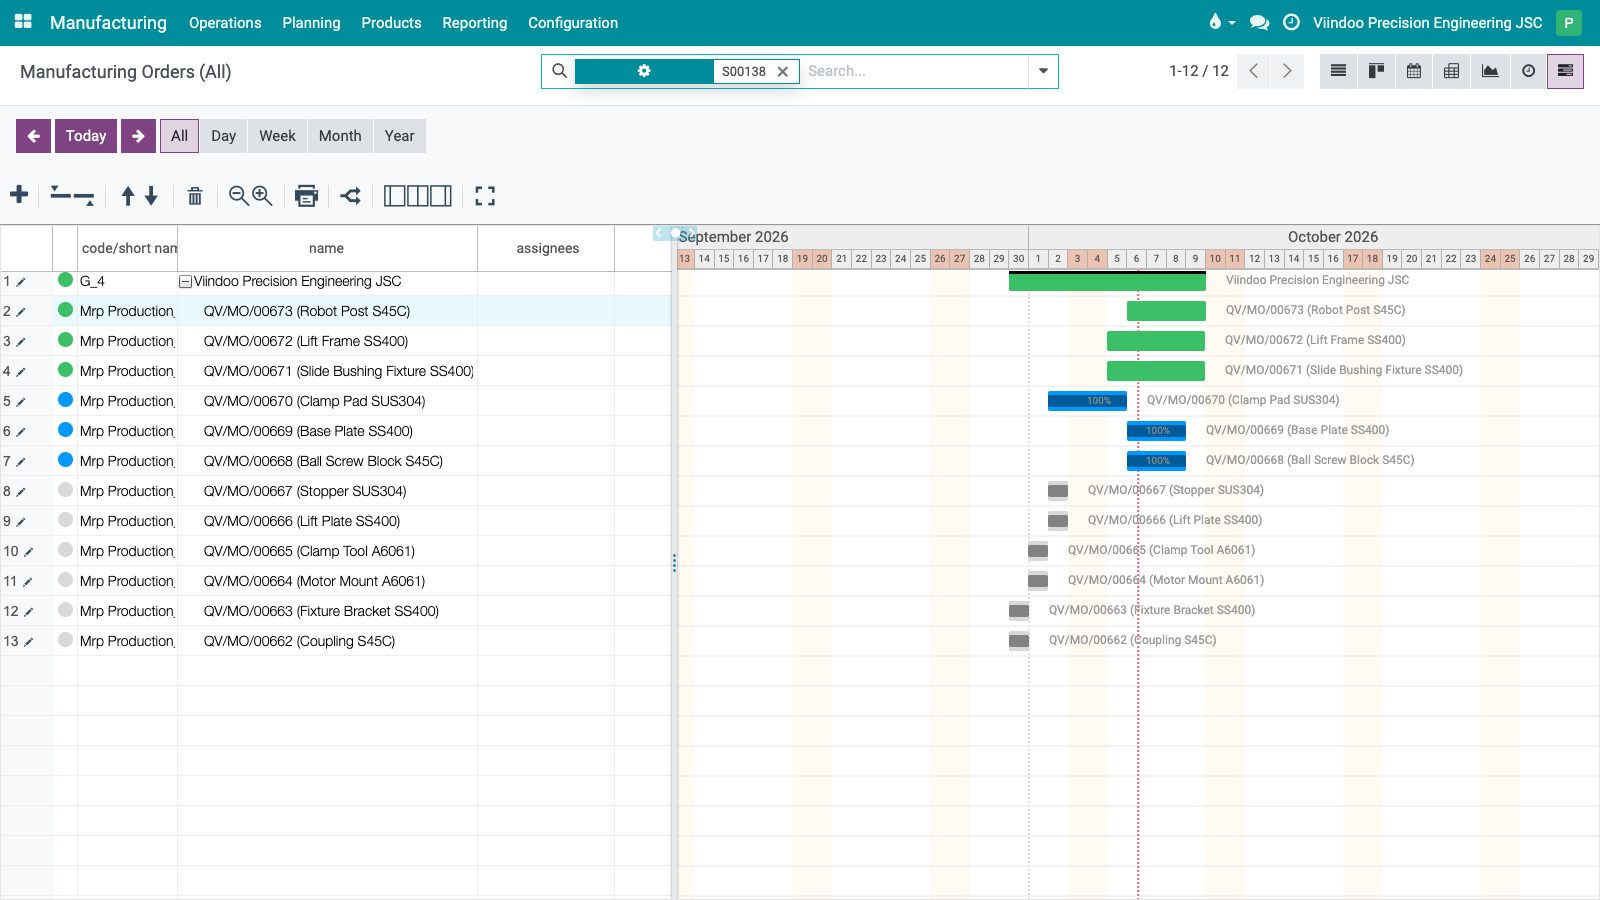Remove the S00138 search filter
Image resolution: width=1600 pixels, height=900 pixels.
(x=783, y=71)
